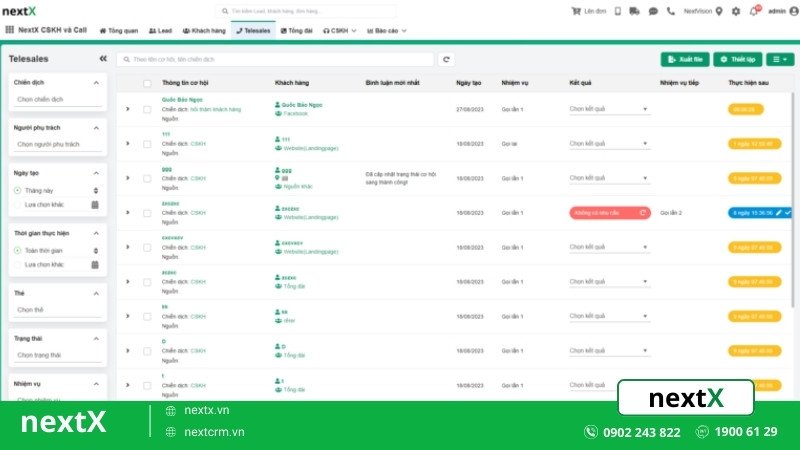Click pencil edit icon on blue time badge
The height and width of the screenshot is (450, 800).
[779, 213]
